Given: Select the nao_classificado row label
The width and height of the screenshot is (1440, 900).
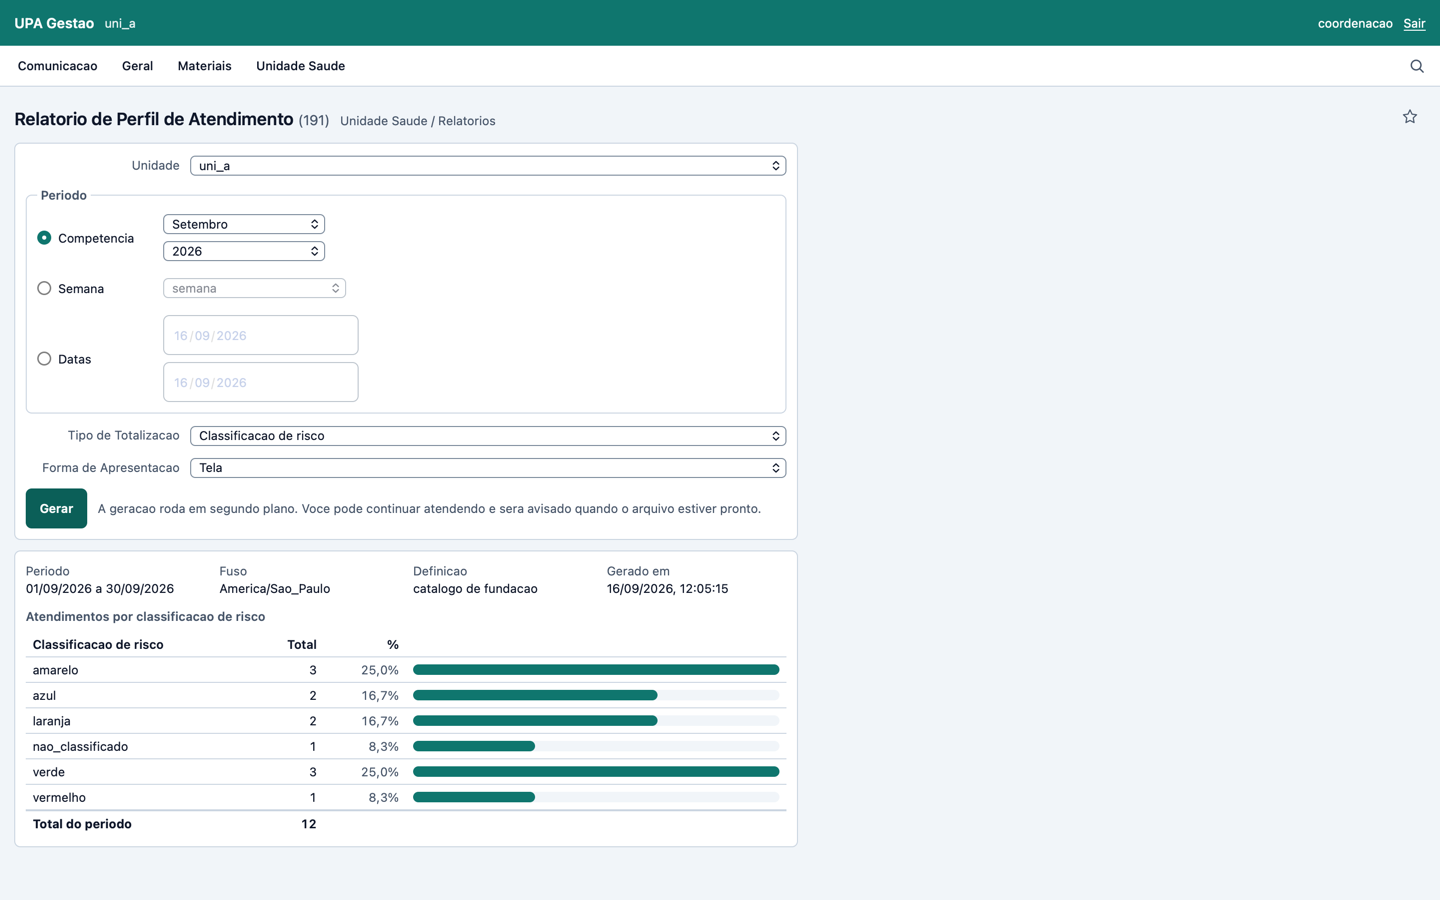Looking at the screenshot, I should pos(80,746).
